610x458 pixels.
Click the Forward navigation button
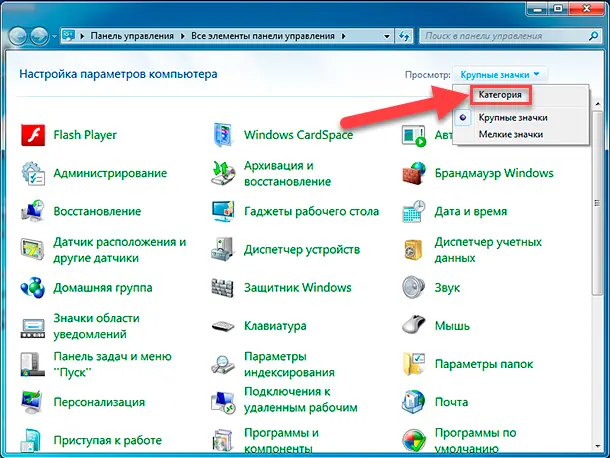pyautogui.click(x=40, y=37)
